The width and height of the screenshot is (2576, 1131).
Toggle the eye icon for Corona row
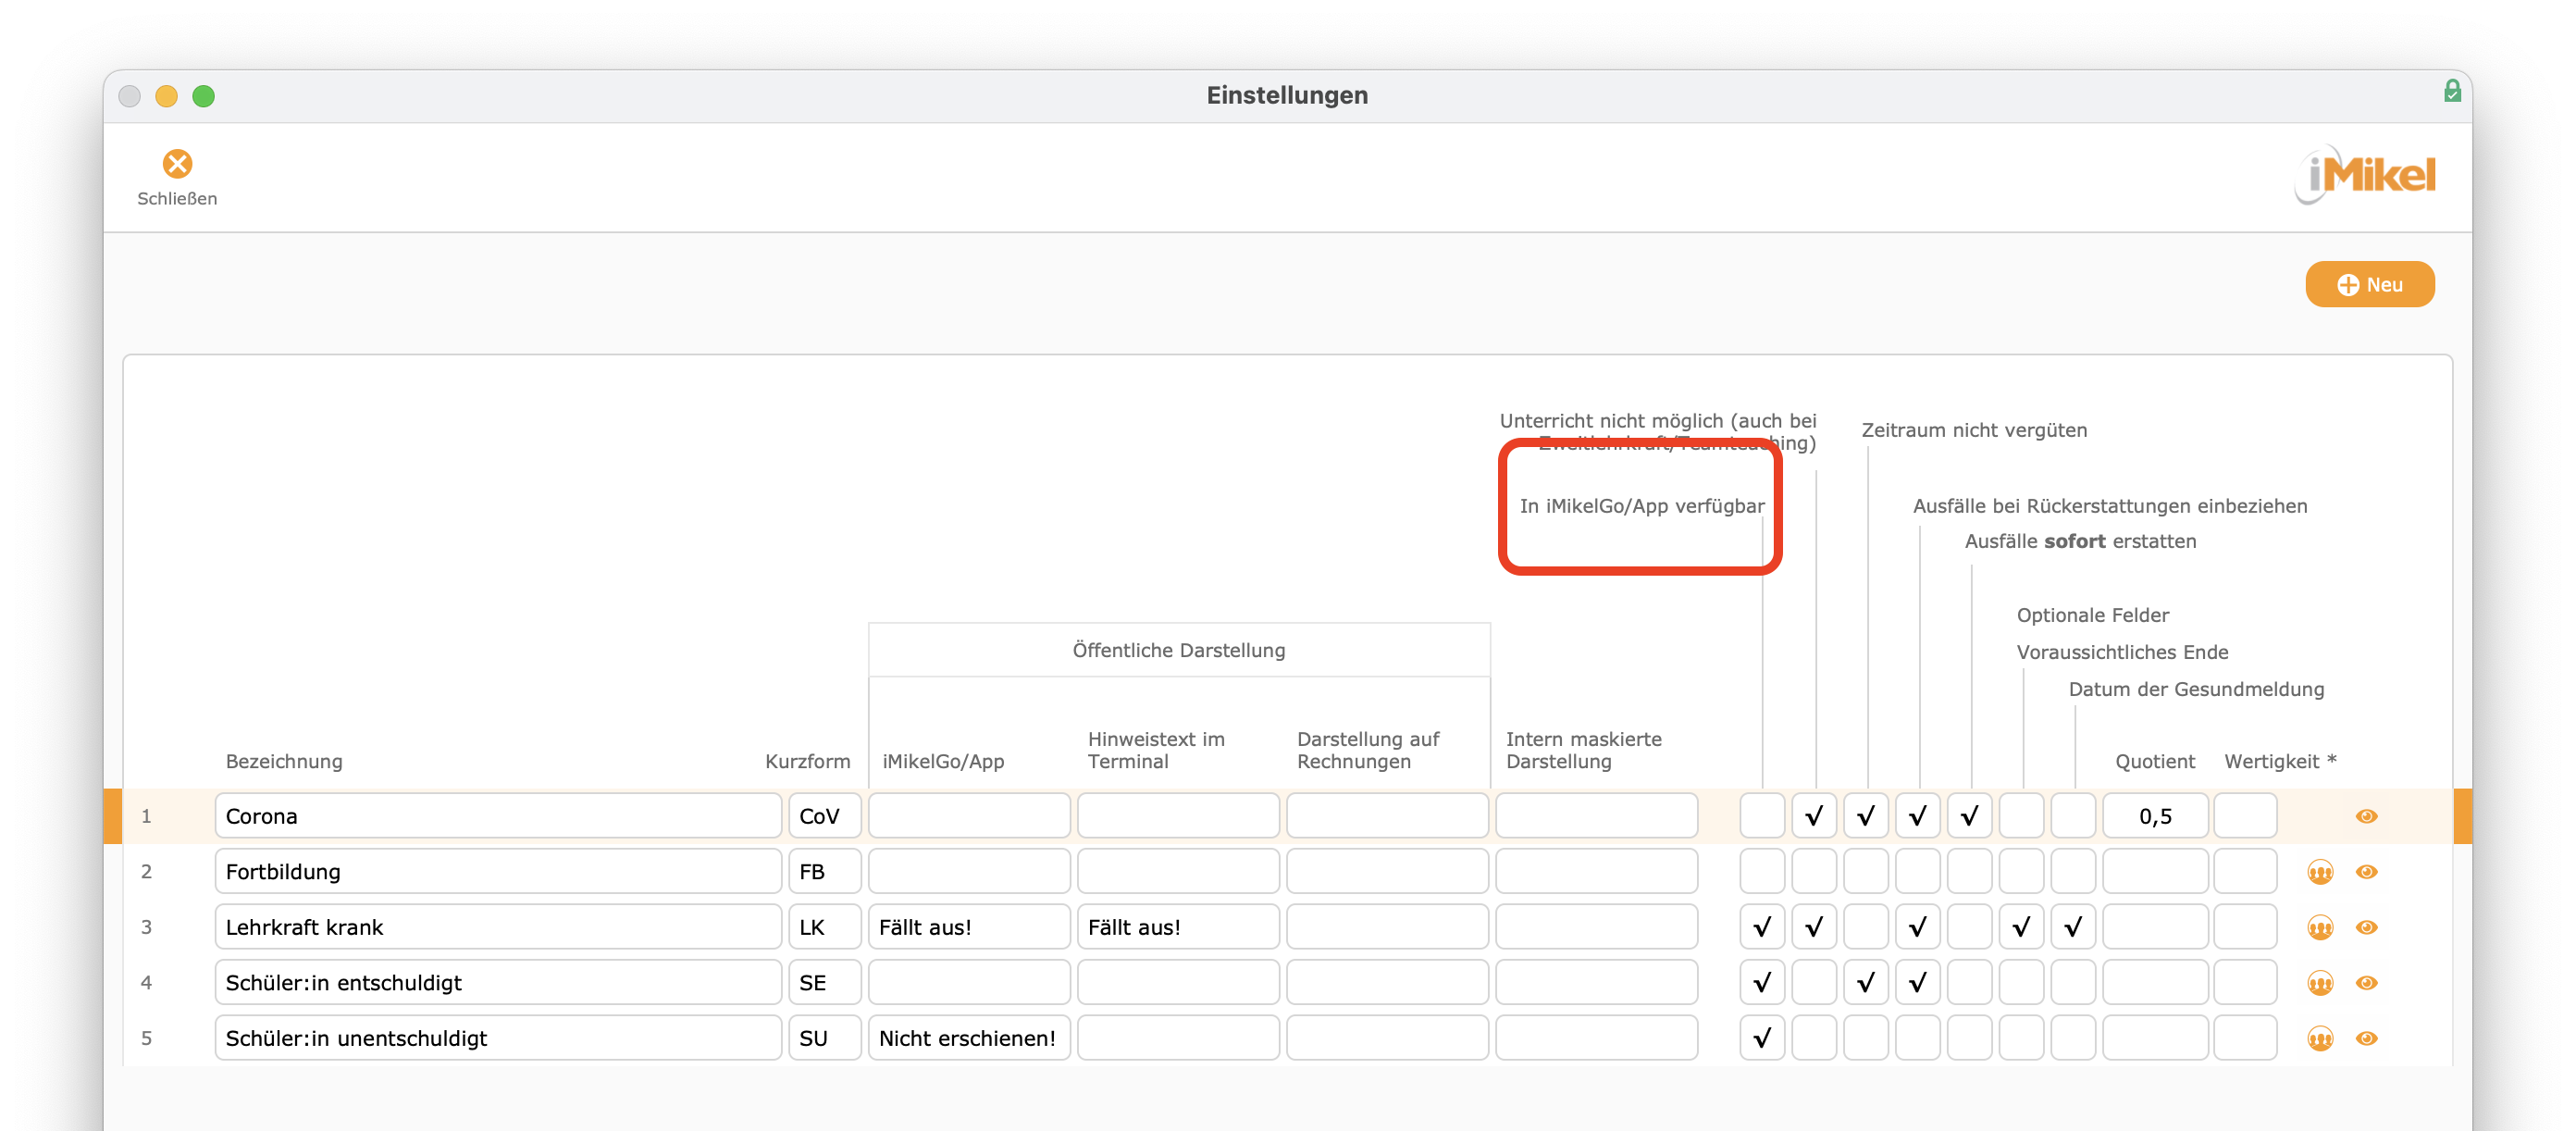click(x=2365, y=816)
